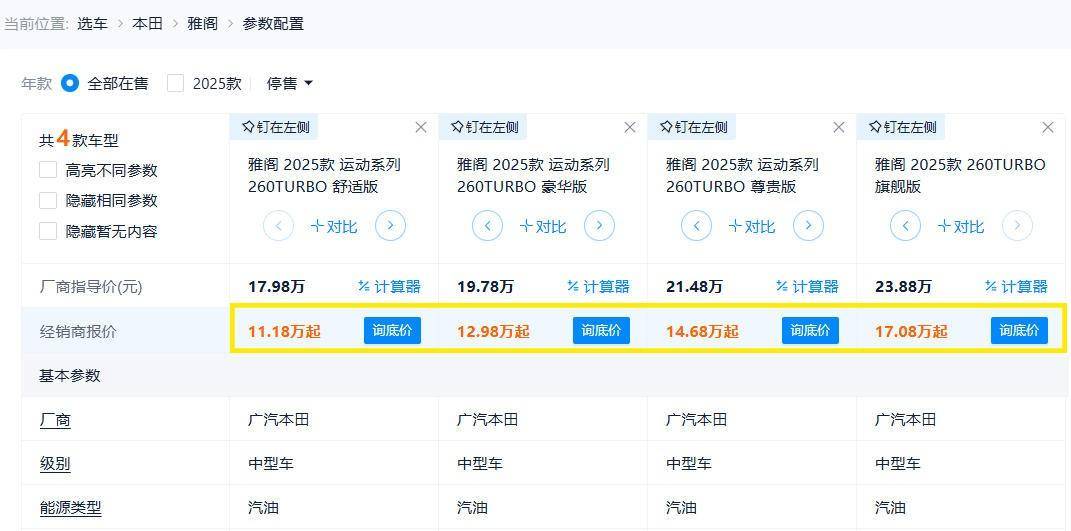Click the next arrow under 舒适版

point(390,226)
